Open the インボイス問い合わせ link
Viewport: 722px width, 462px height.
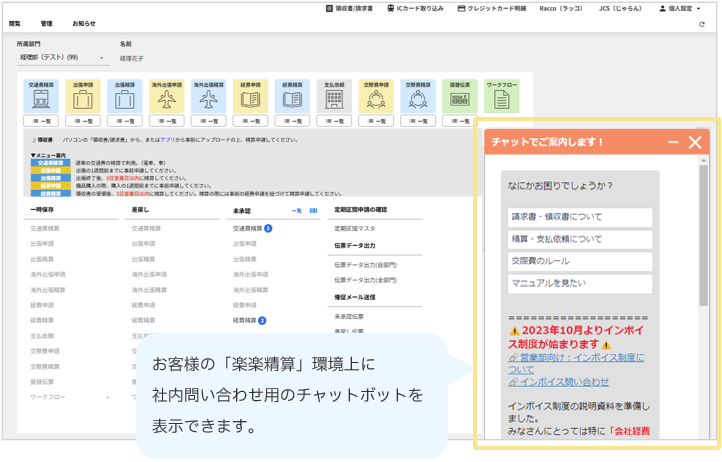tap(564, 381)
